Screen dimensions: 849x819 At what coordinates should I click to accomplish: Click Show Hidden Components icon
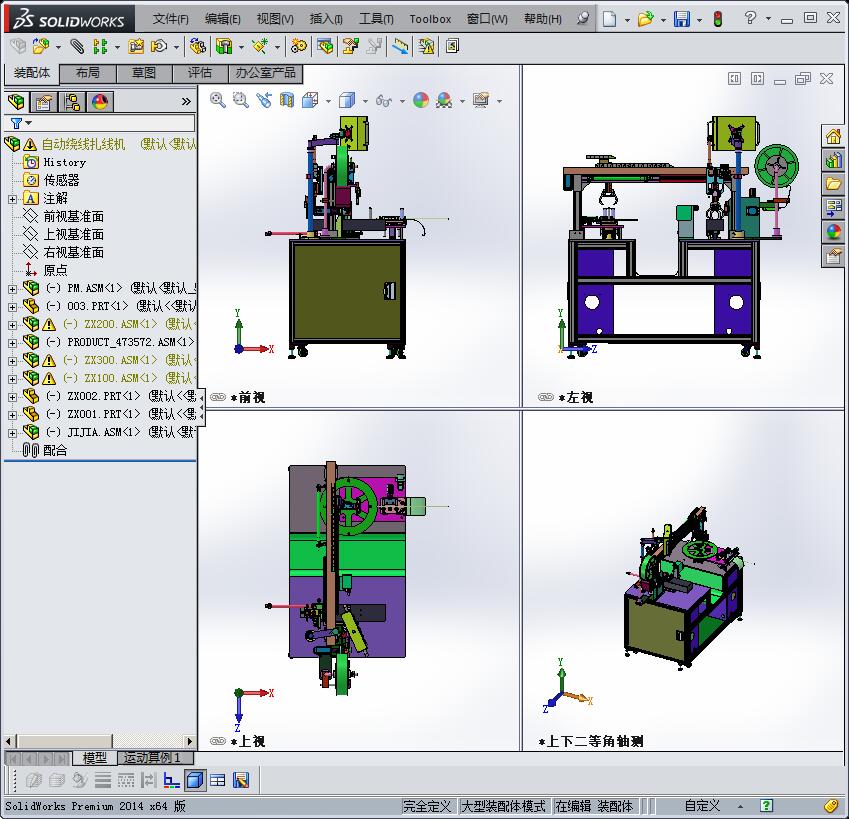pos(198,47)
